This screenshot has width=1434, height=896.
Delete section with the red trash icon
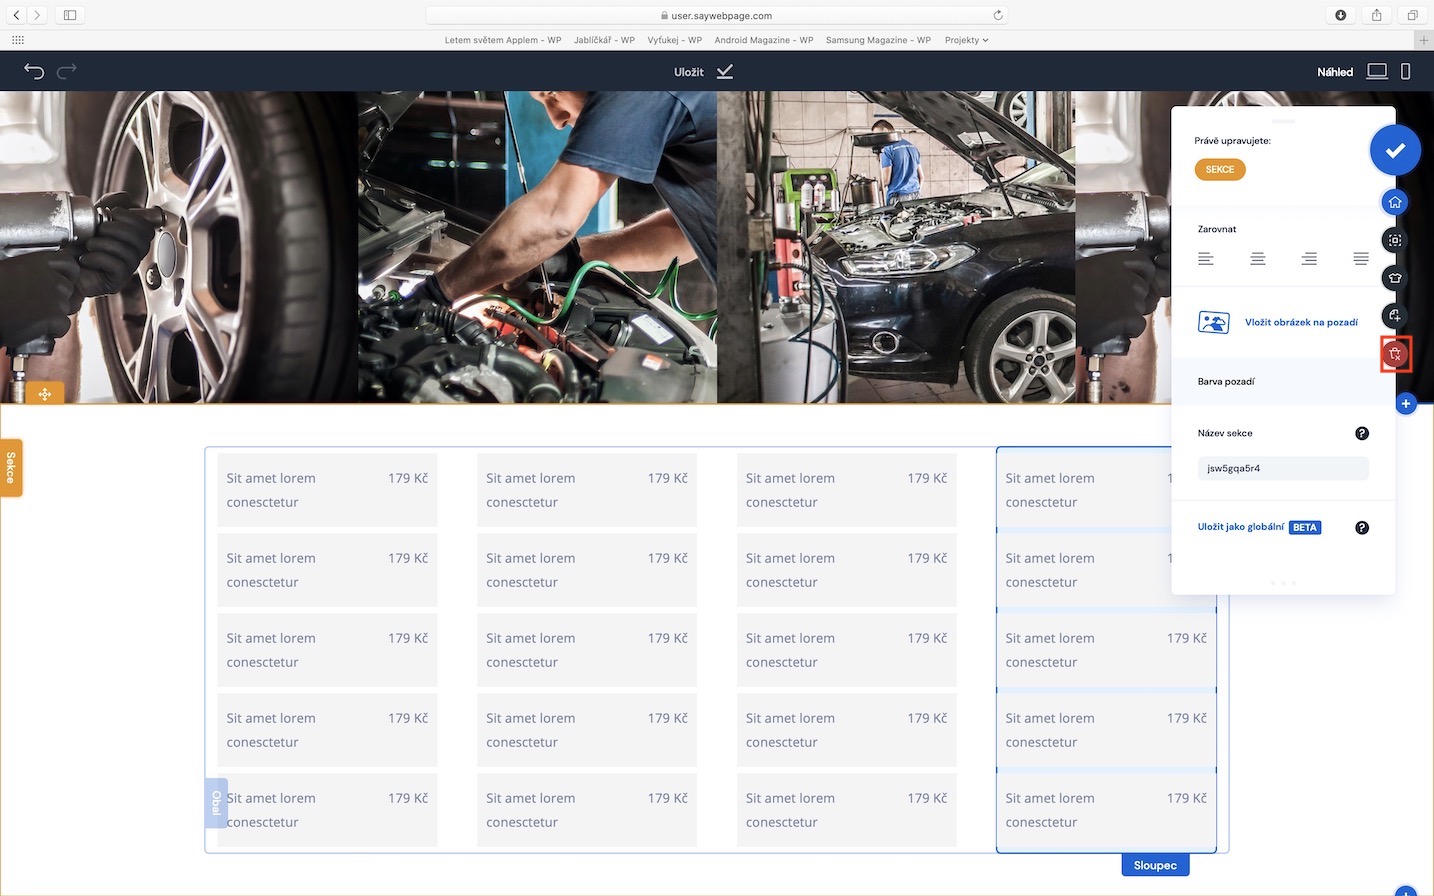(1395, 354)
